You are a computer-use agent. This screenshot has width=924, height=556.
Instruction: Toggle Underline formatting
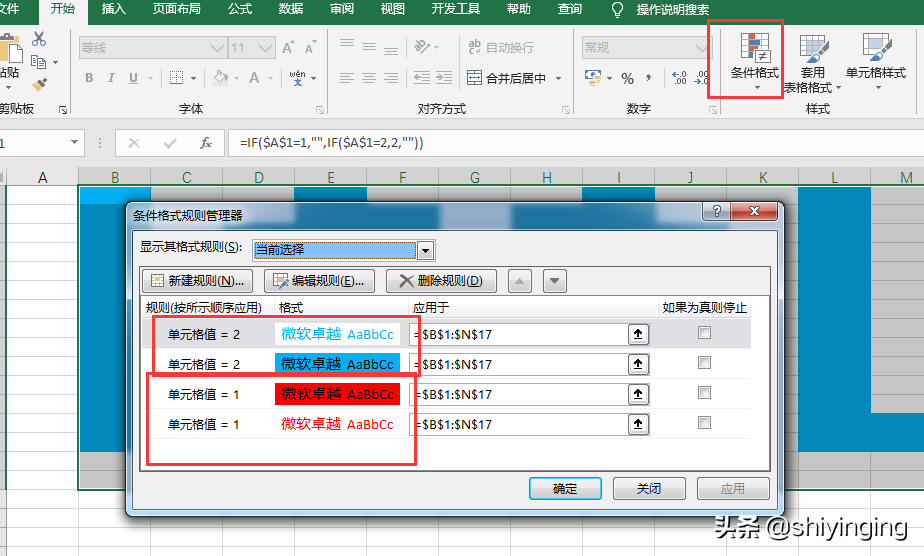tap(133, 78)
